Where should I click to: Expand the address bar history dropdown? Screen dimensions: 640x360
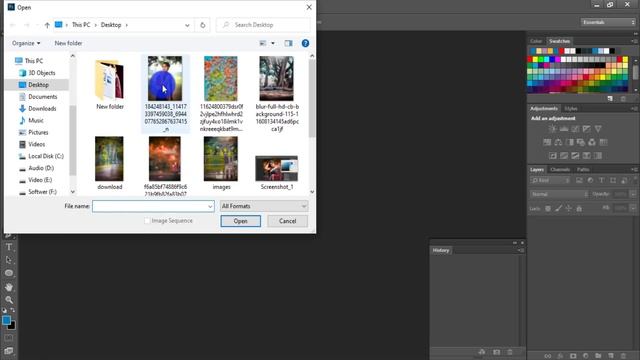pyautogui.click(x=187, y=25)
